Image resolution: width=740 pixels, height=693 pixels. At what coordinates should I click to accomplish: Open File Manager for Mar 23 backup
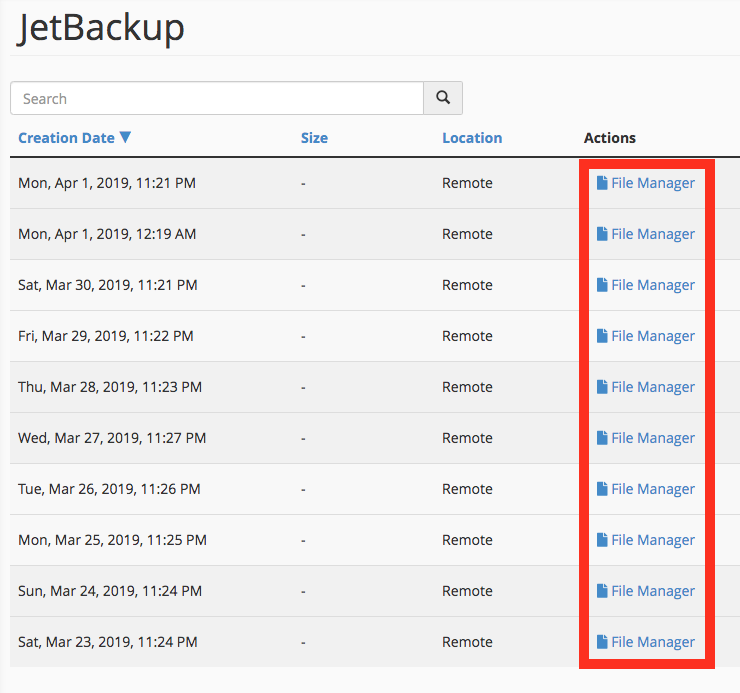(x=646, y=642)
